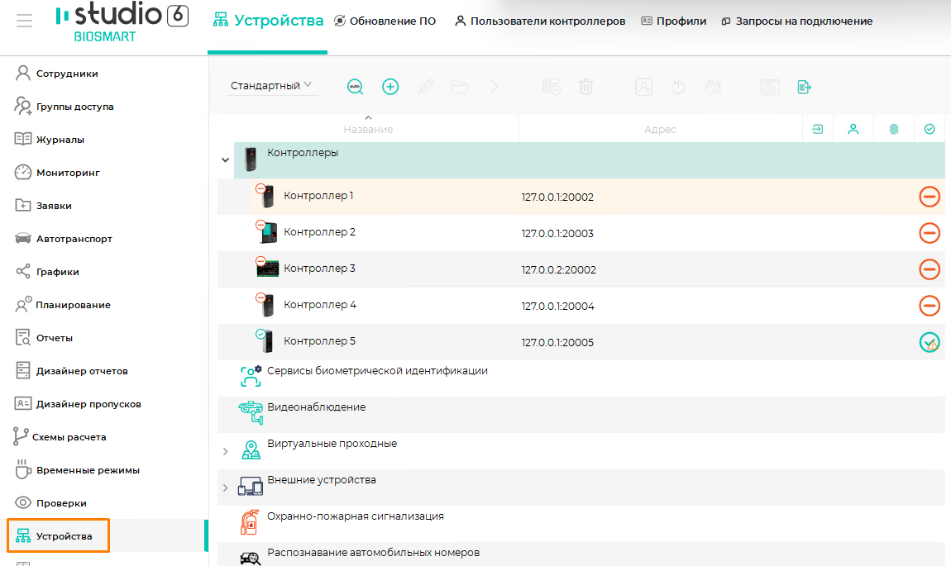Screen dimensions: 951x566
Task: Expand the Виртуальные проходные group
Action: pos(225,452)
